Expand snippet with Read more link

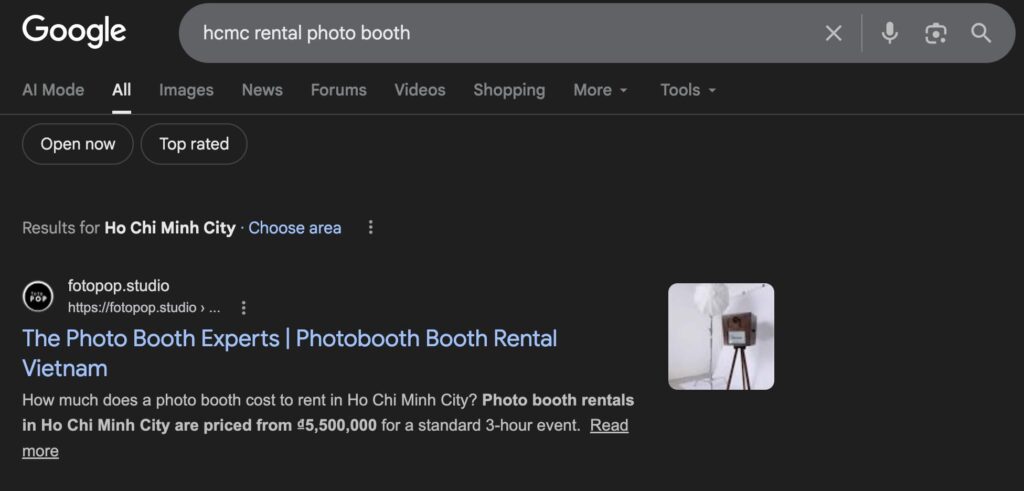pos(608,426)
